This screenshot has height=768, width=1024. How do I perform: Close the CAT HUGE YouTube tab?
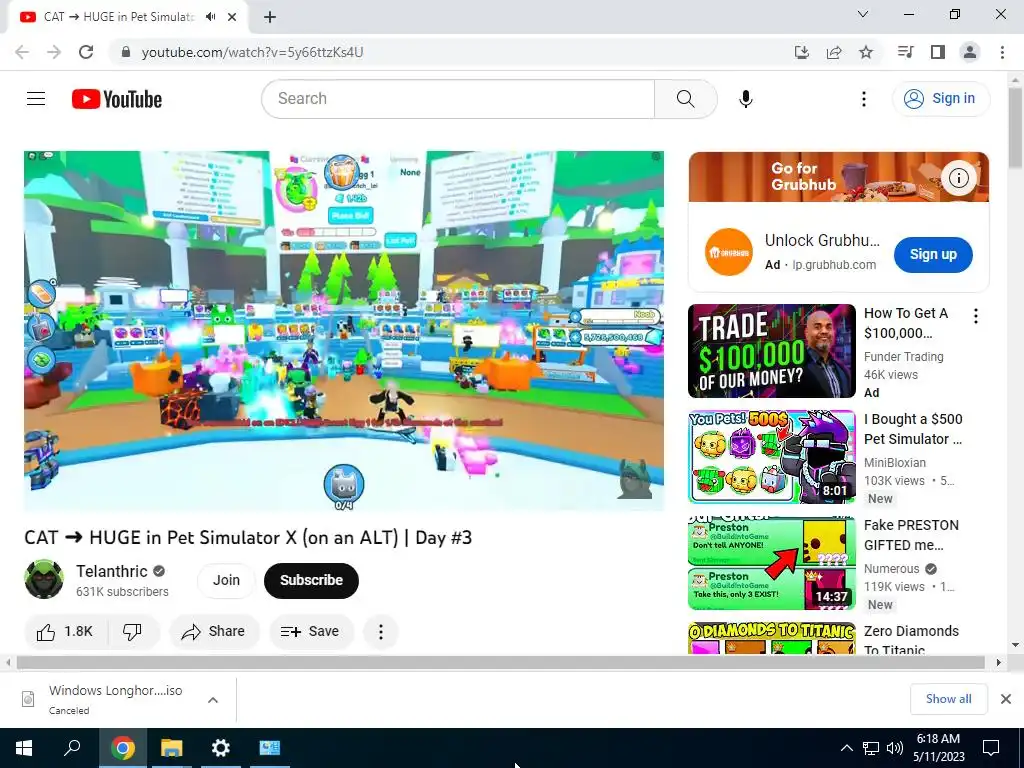232,17
